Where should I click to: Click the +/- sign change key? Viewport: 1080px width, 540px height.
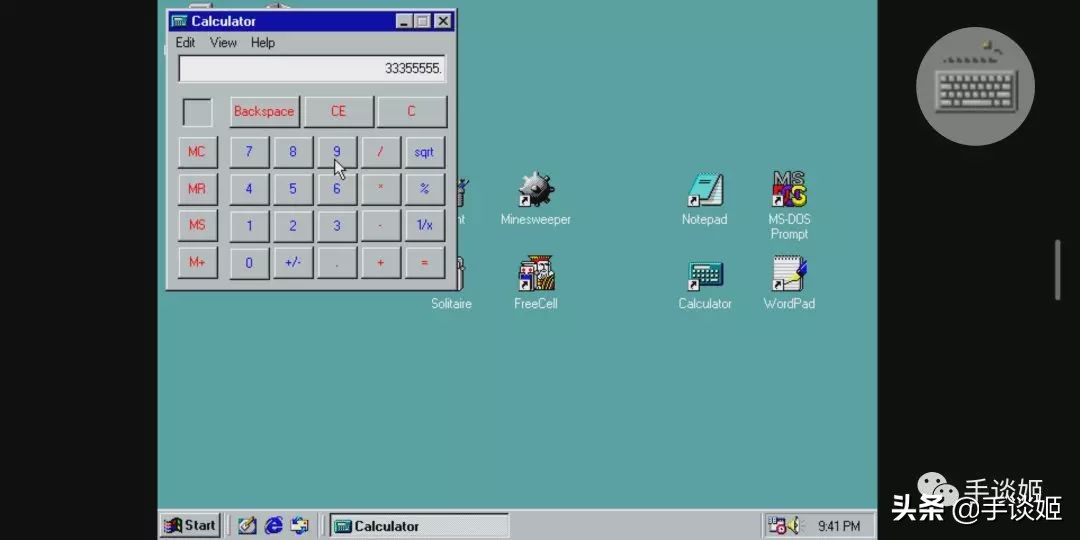(293, 262)
